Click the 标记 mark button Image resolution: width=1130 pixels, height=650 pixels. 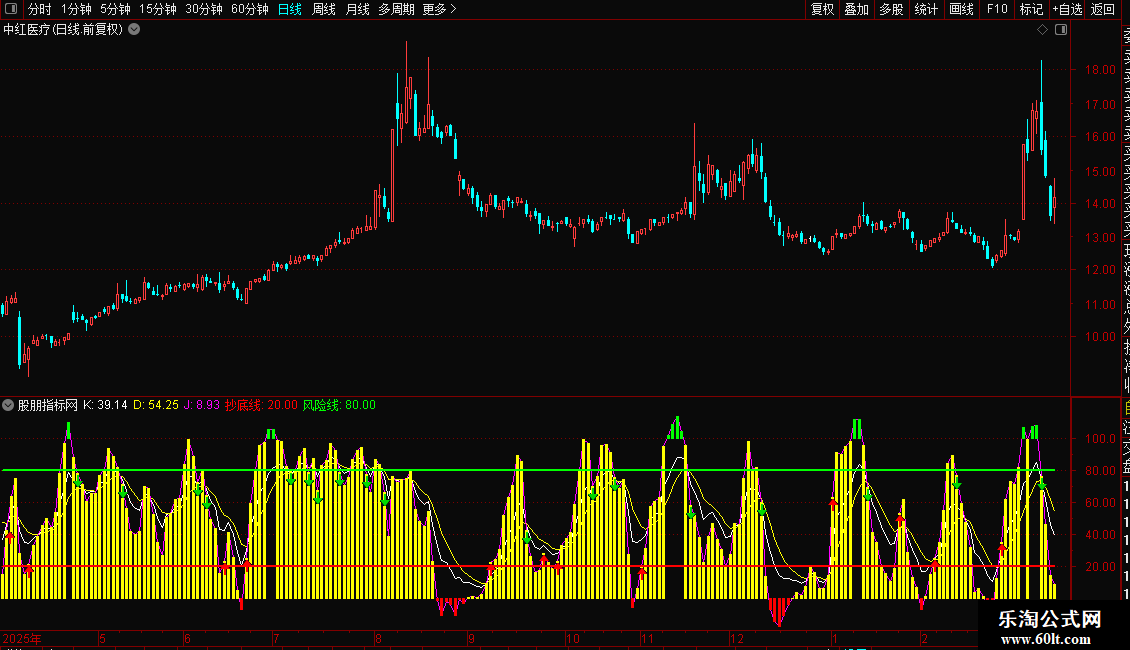pos(1031,9)
